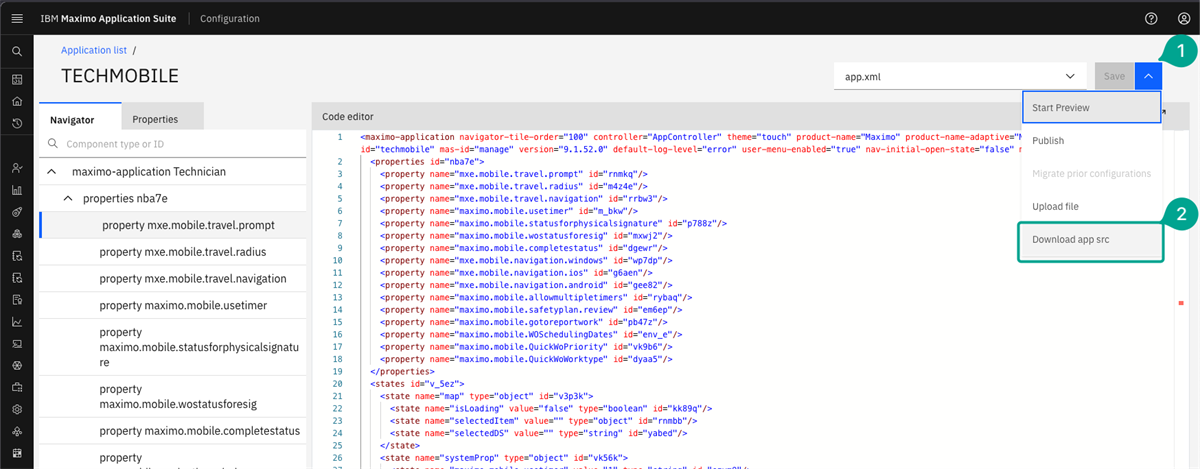Select property mxe.mobile.travel.prompt tree item
1200x469 pixels.
coord(172,225)
